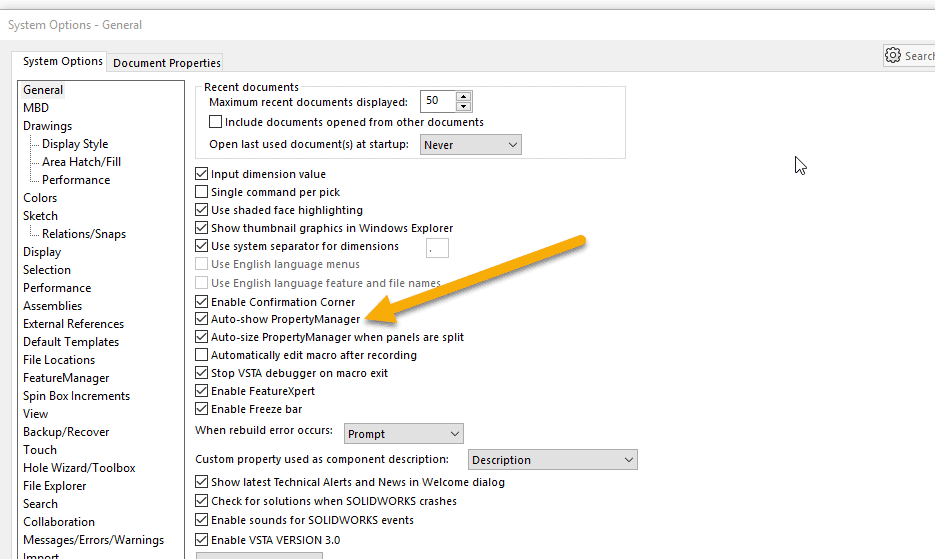Open the Touch options category
Image resolution: width=935 pixels, height=559 pixels.
coord(40,450)
